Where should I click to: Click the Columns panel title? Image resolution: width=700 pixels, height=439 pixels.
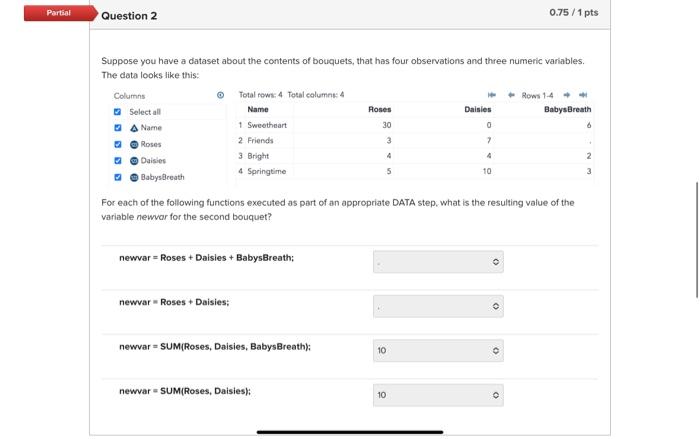pos(129,96)
